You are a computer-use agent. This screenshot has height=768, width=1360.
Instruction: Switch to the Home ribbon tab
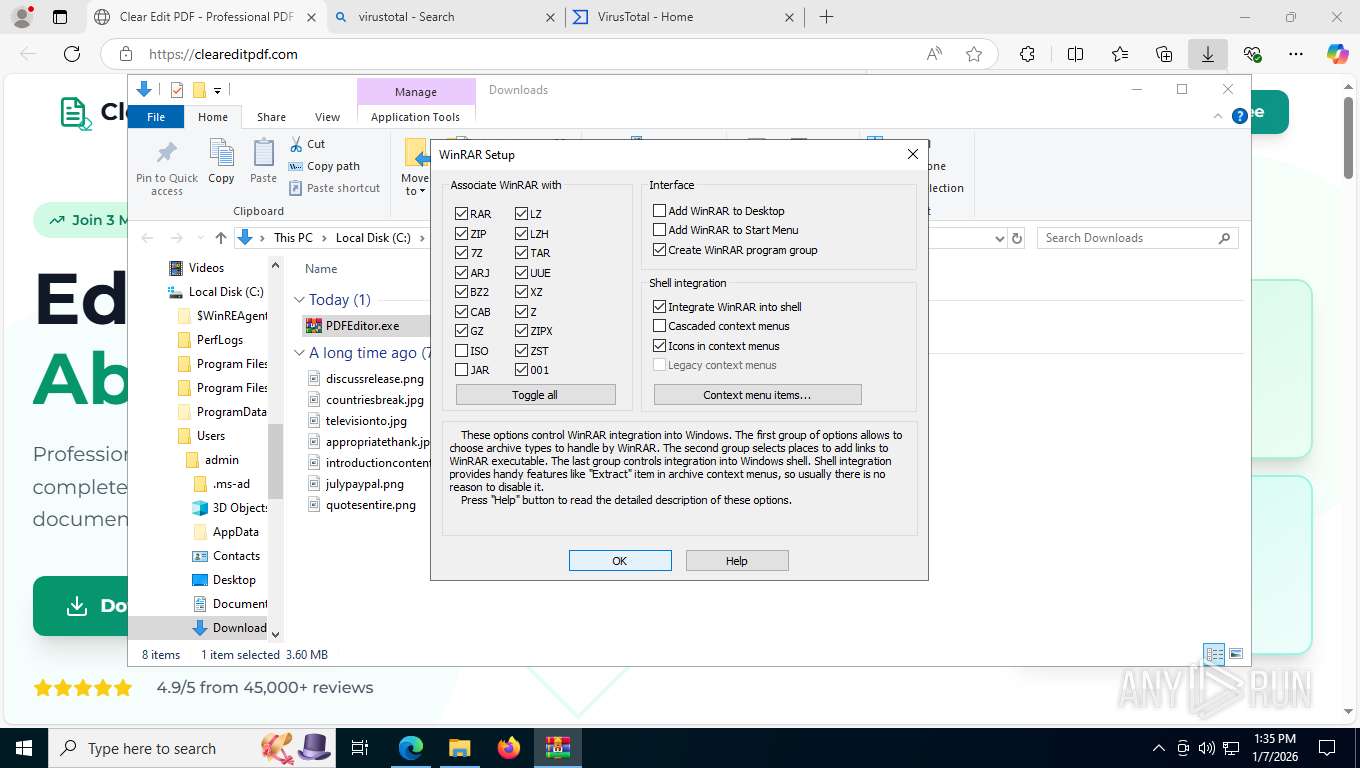point(213,117)
